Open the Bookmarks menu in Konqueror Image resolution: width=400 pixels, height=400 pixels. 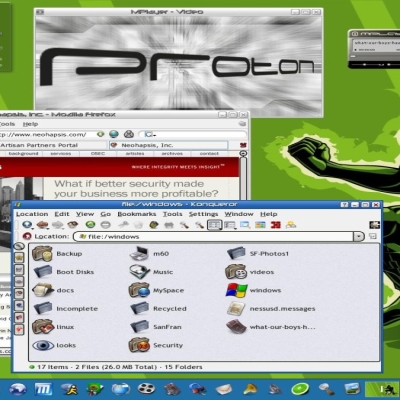137,214
